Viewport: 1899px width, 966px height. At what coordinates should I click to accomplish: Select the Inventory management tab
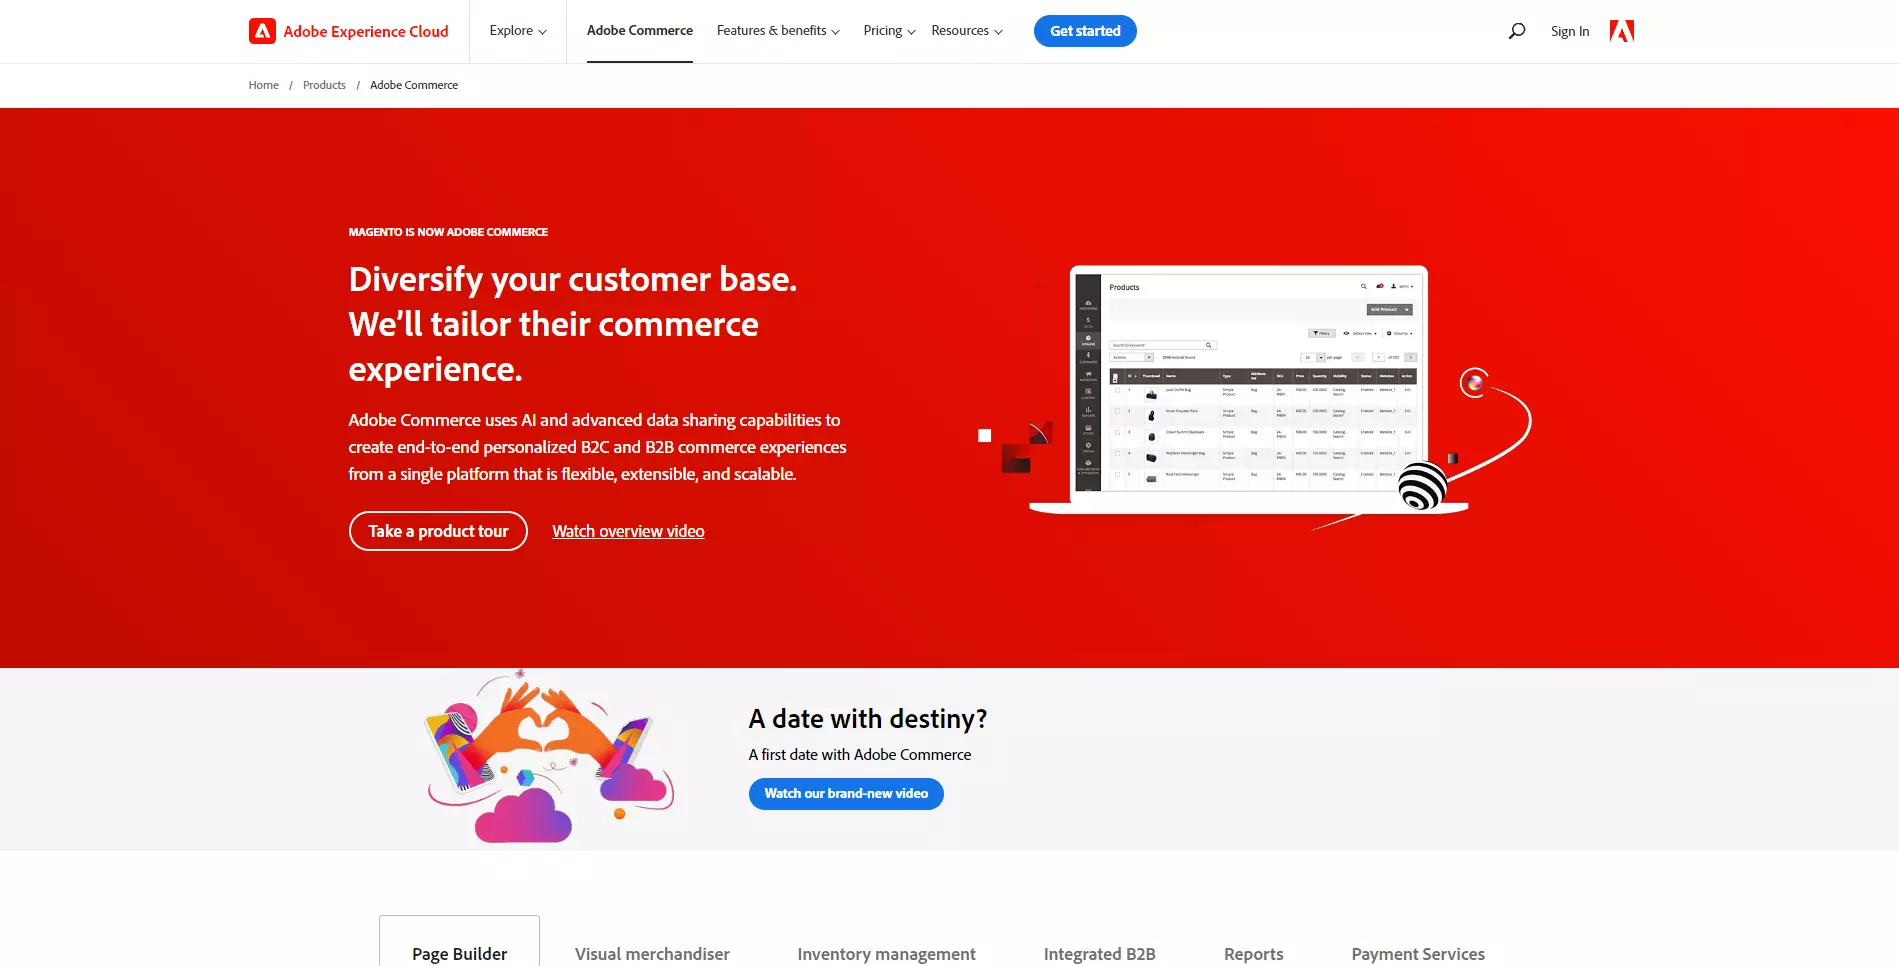pos(886,953)
